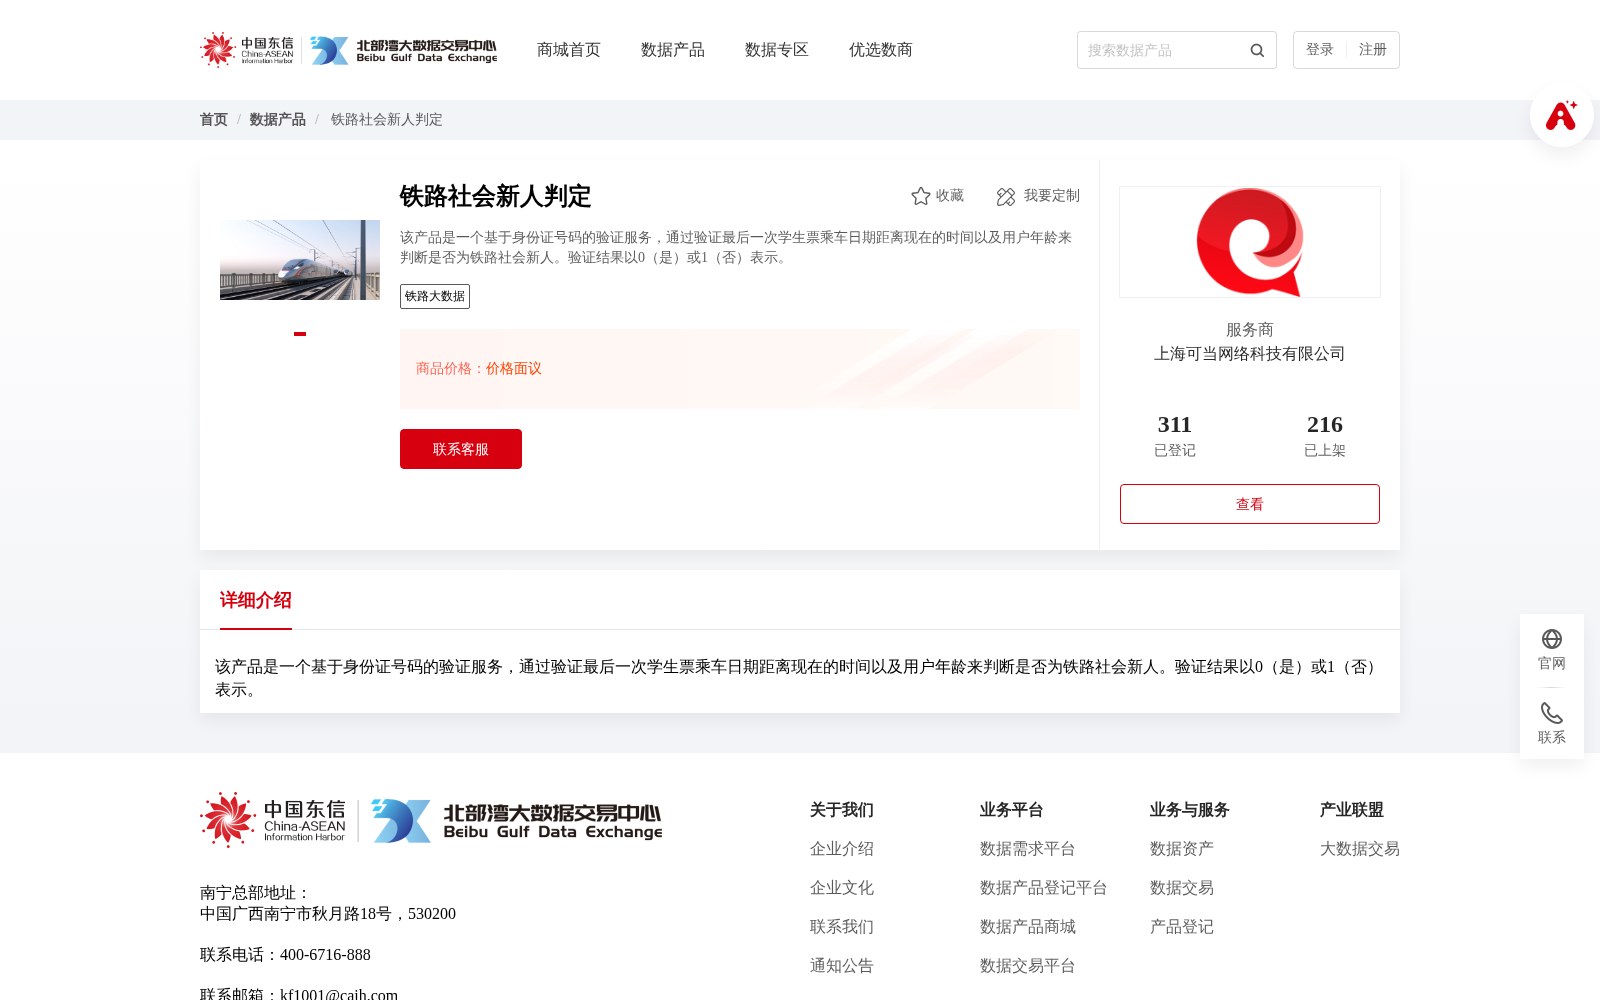
Task: Click the search magnifier icon
Action: point(1257,50)
